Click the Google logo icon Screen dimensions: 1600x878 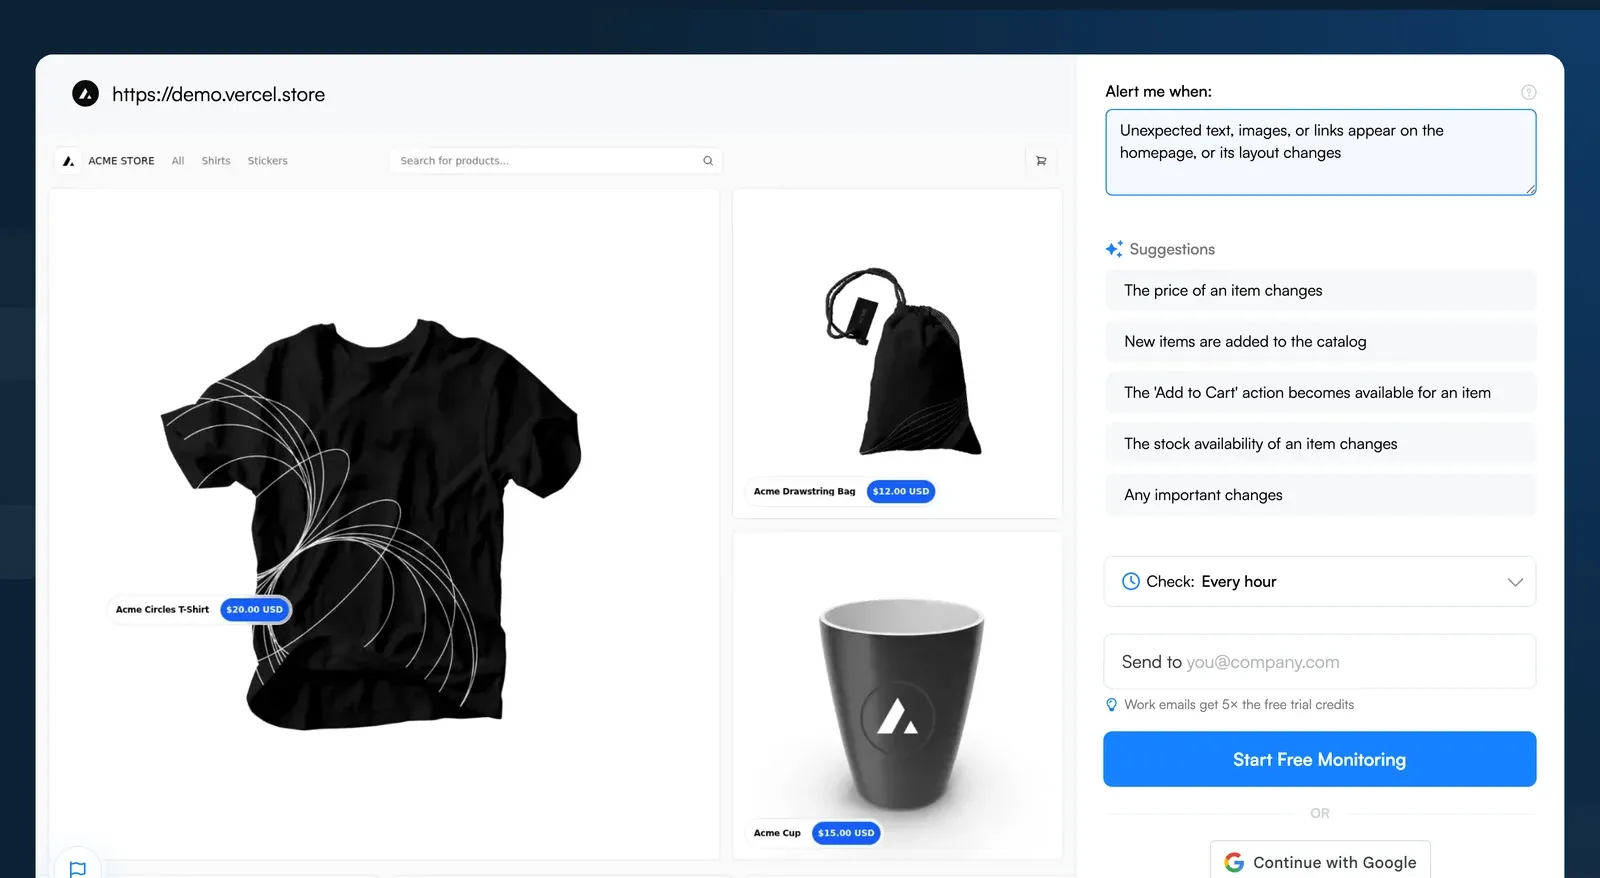(1234, 862)
